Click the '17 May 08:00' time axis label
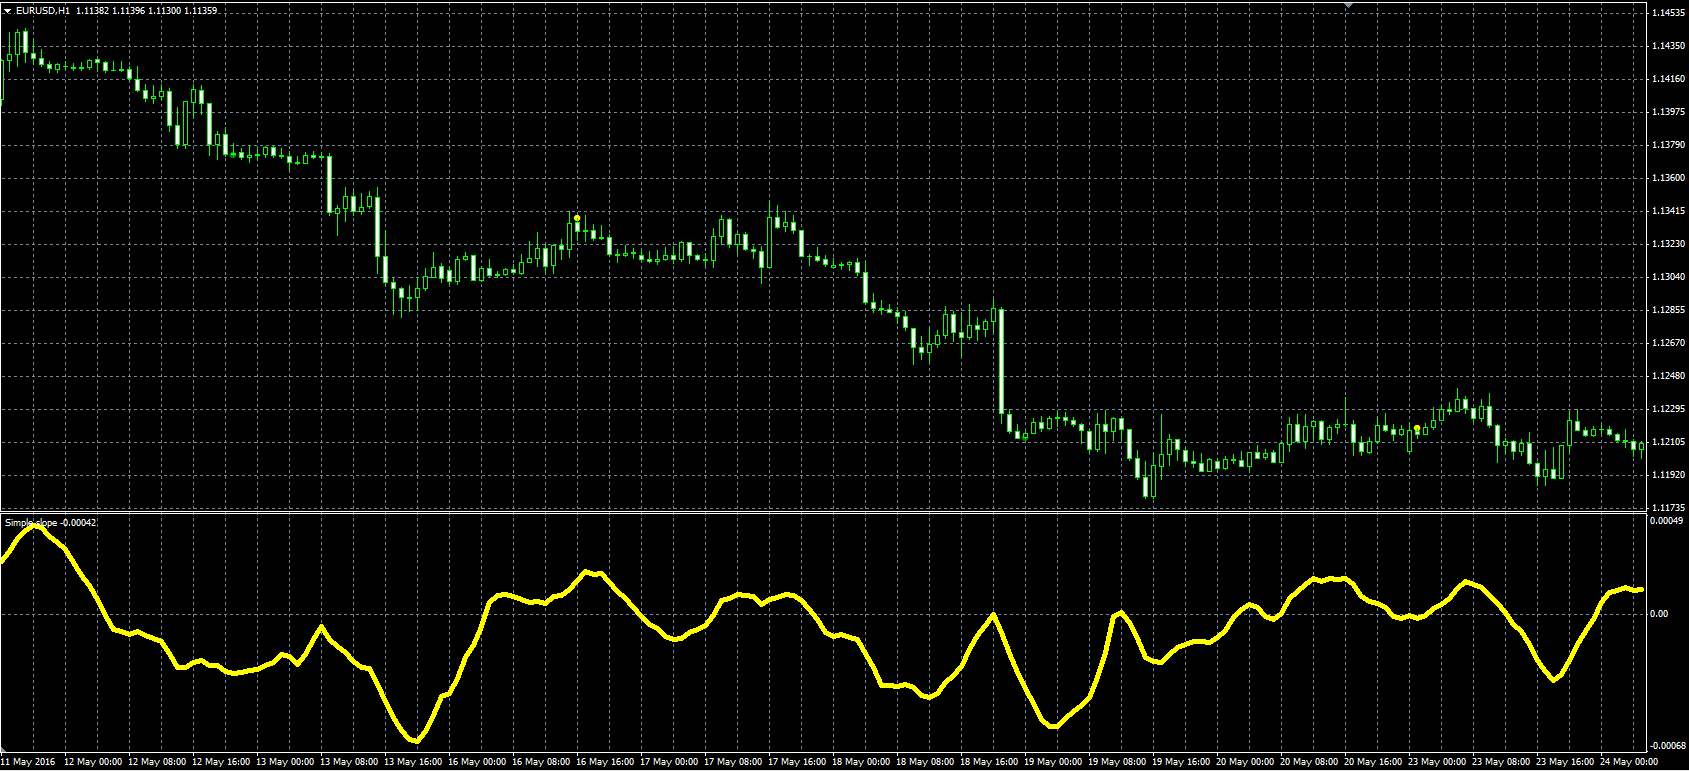 tap(733, 762)
